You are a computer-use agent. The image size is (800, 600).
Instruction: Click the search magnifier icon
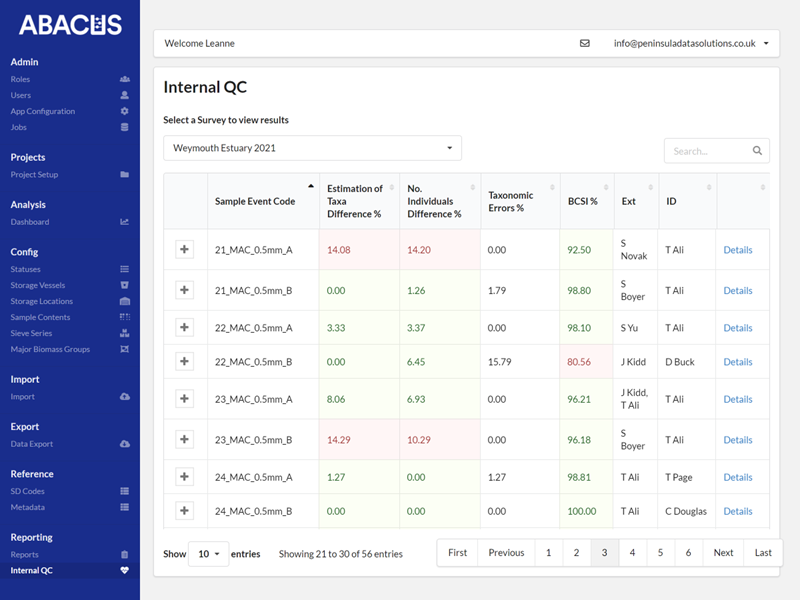(758, 151)
